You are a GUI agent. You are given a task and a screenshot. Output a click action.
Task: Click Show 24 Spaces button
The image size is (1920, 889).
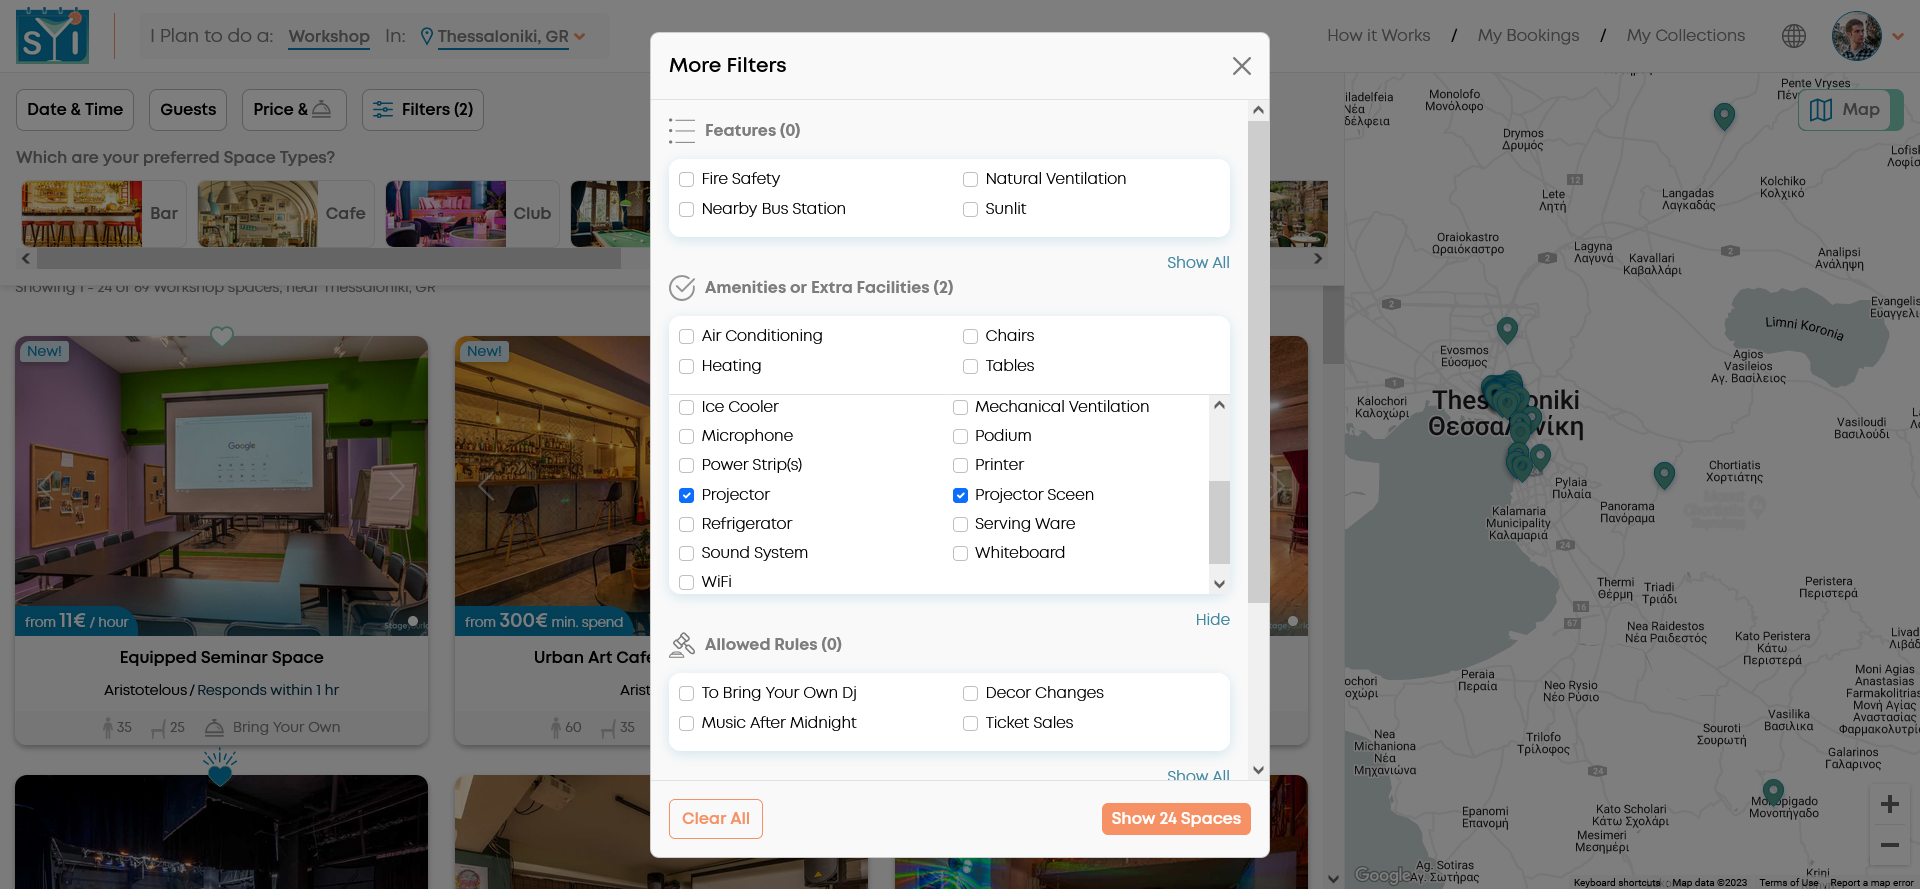point(1175,818)
